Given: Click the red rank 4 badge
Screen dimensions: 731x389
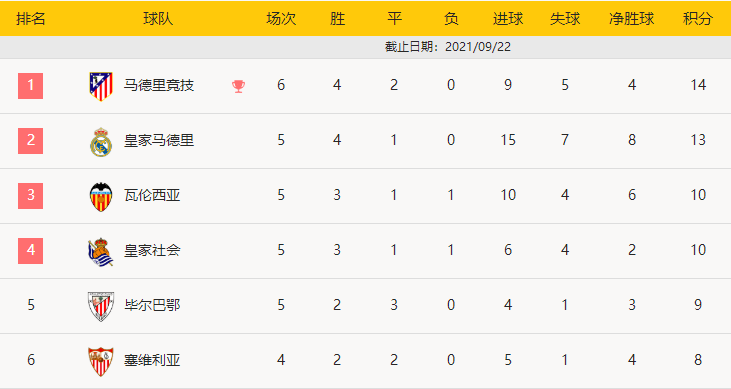Looking at the screenshot, I should click(x=30, y=251).
